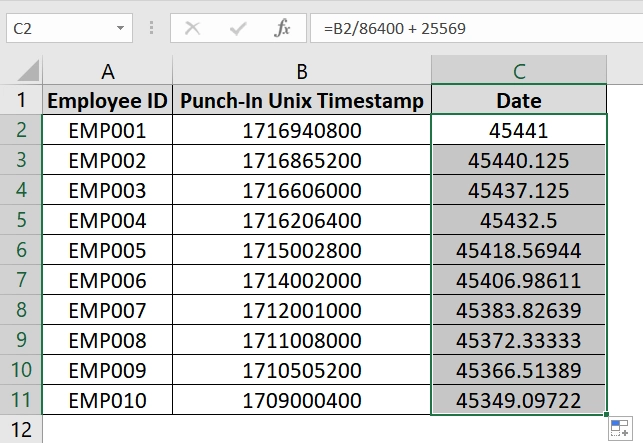This screenshot has height=443, width=643.
Task: Cancel the formula entry with X icon
Action: pyautogui.click(x=192, y=28)
